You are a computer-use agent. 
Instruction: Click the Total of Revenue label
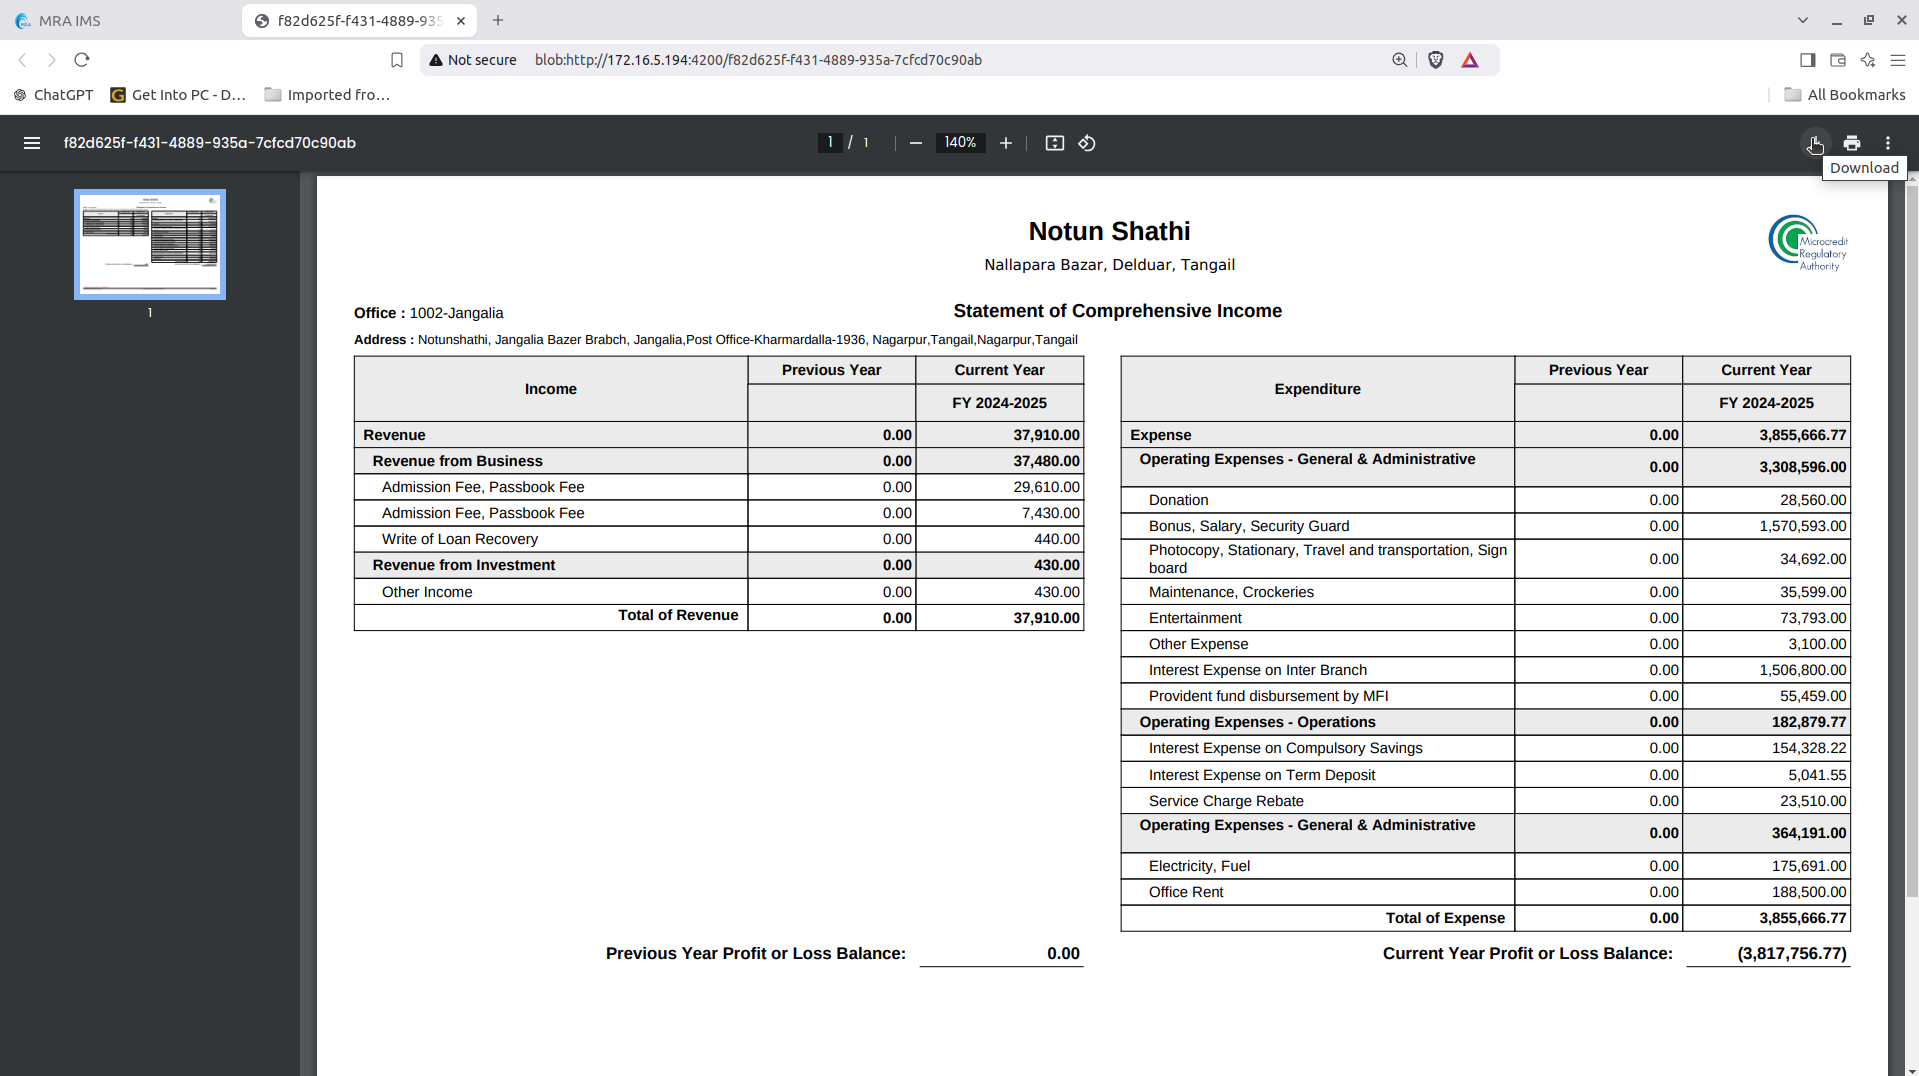click(x=678, y=615)
